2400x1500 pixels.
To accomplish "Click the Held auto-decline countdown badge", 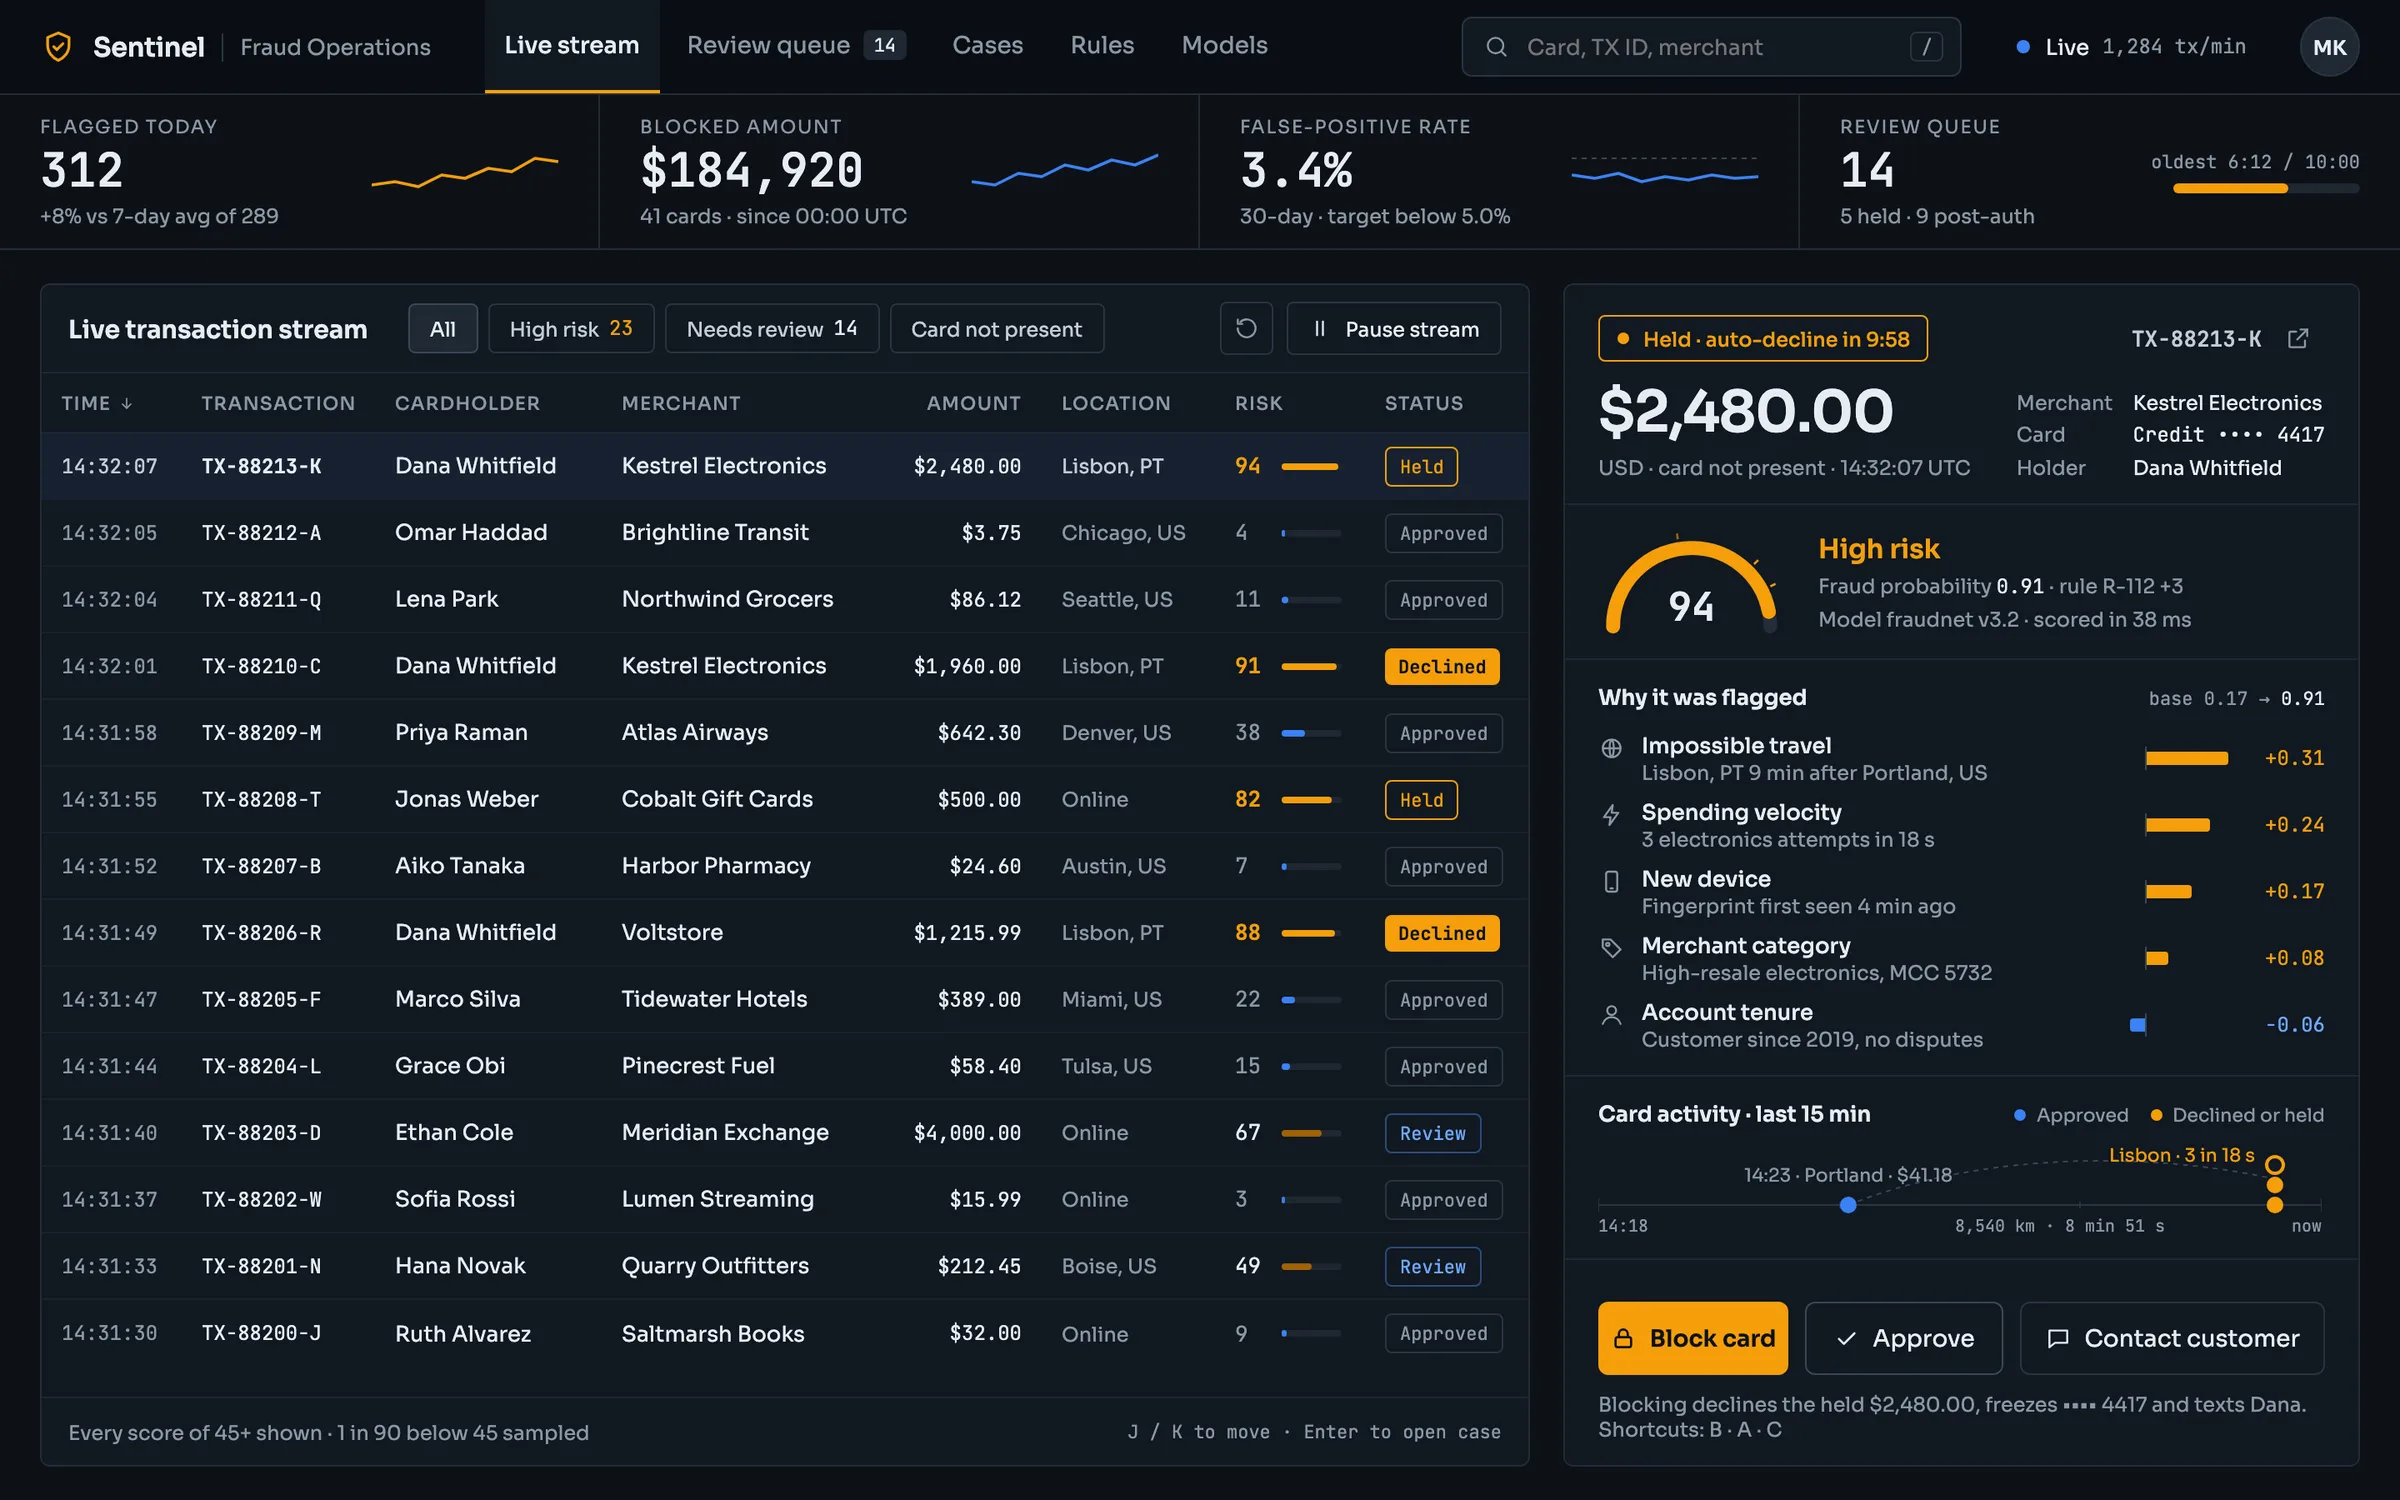I will pyautogui.click(x=1762, y=339).
